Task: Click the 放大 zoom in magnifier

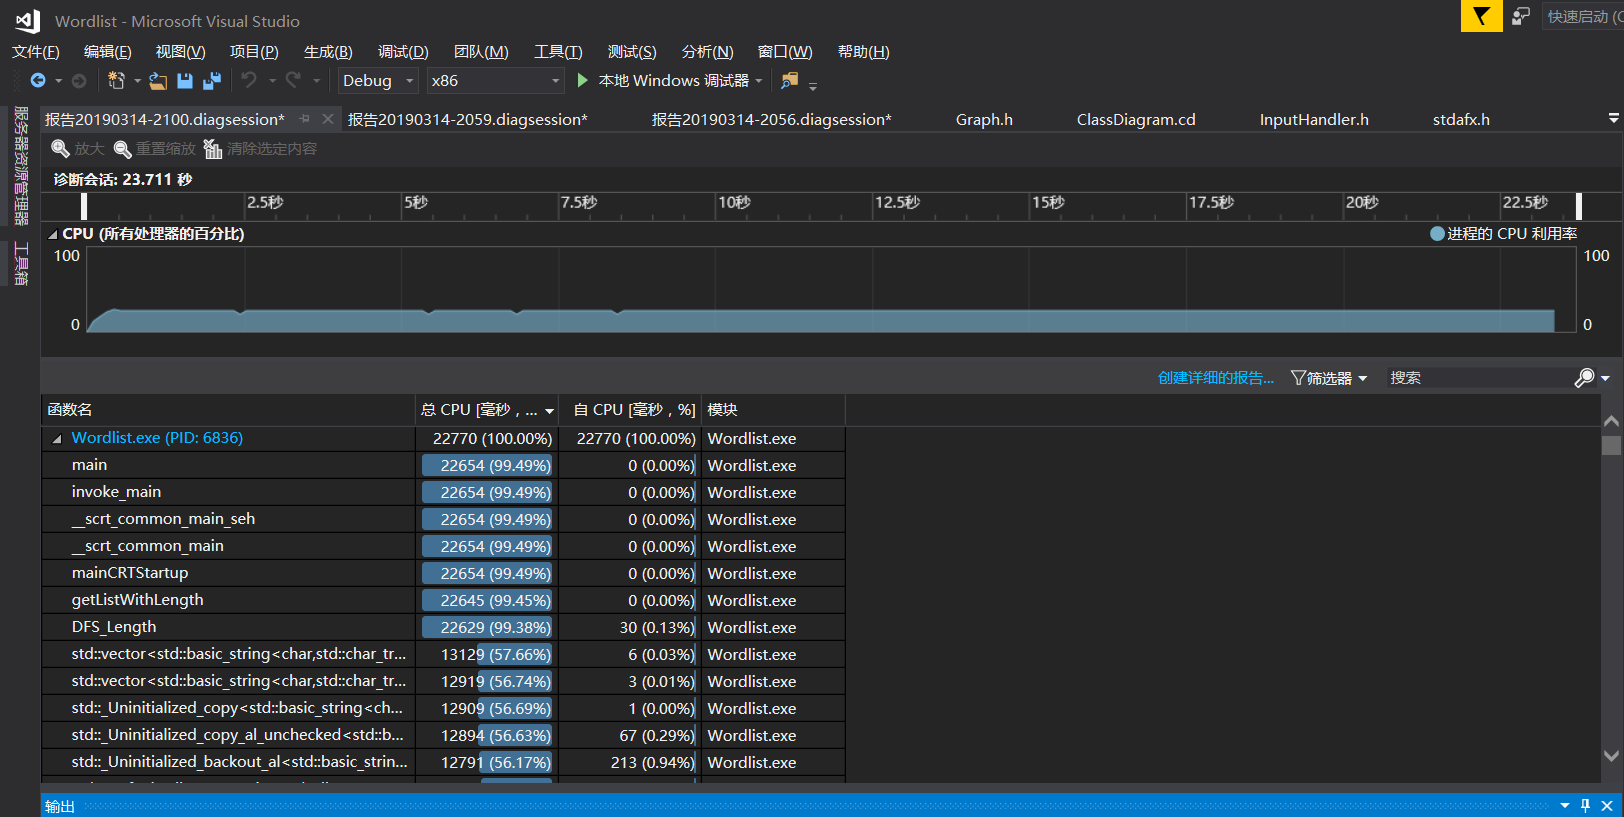Action: coord(61,149)
